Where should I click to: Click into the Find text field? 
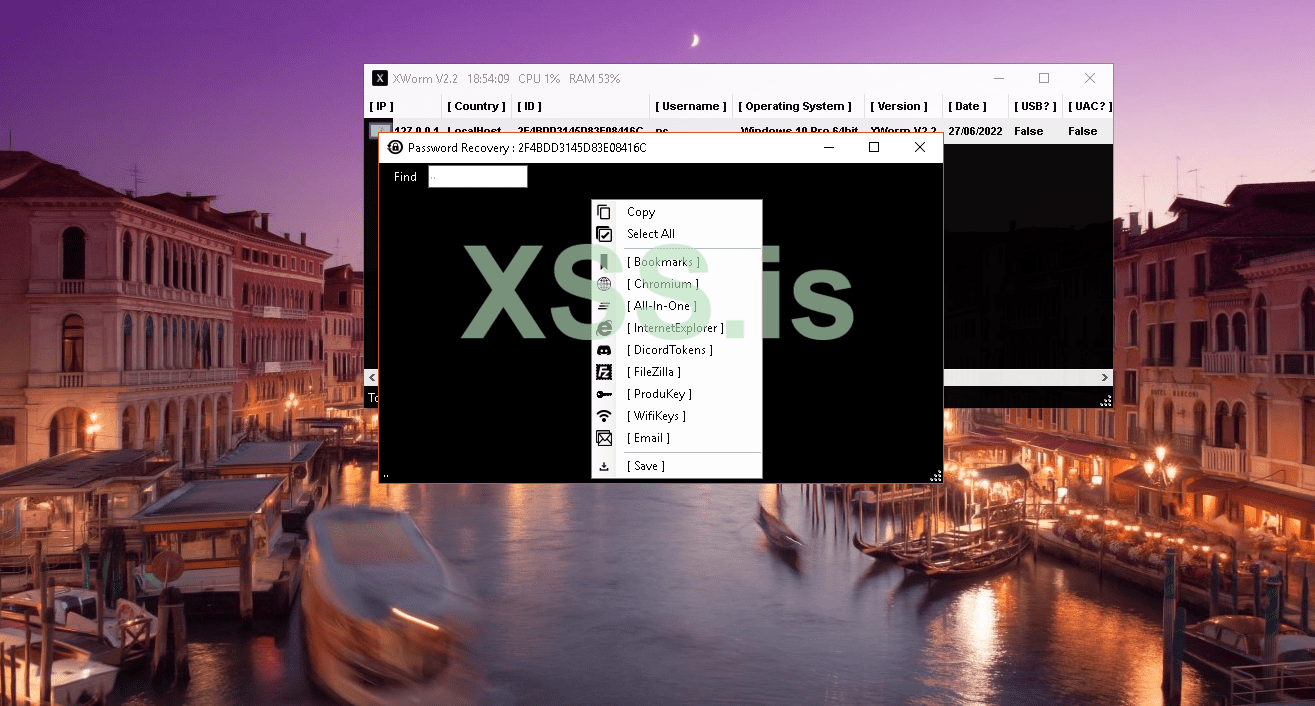[478, 177]
